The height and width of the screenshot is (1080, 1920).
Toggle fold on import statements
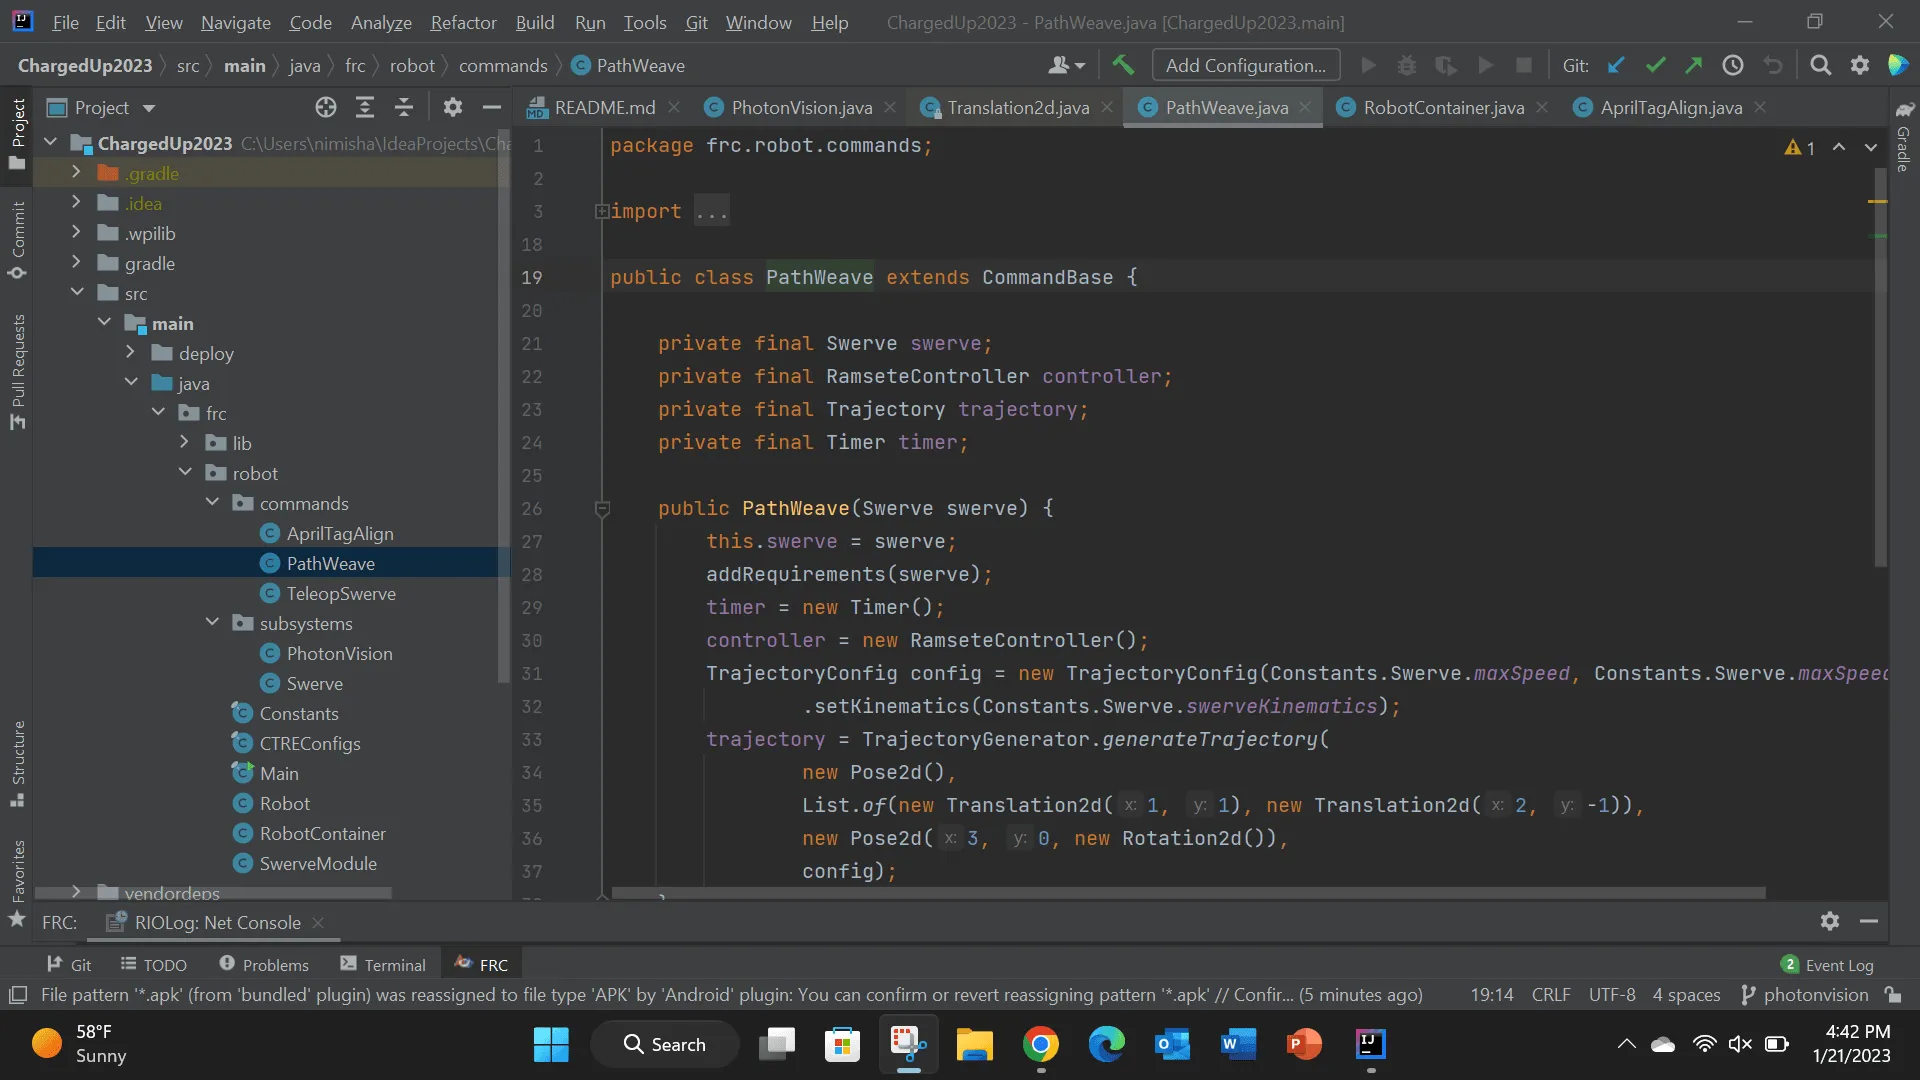pyautogui.click(x=602, y=212)
